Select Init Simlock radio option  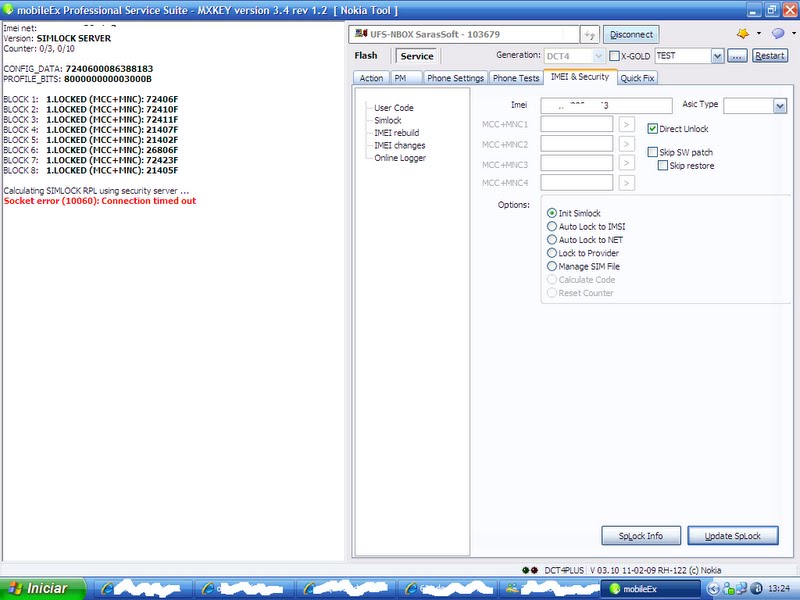[x=552, y=213]
